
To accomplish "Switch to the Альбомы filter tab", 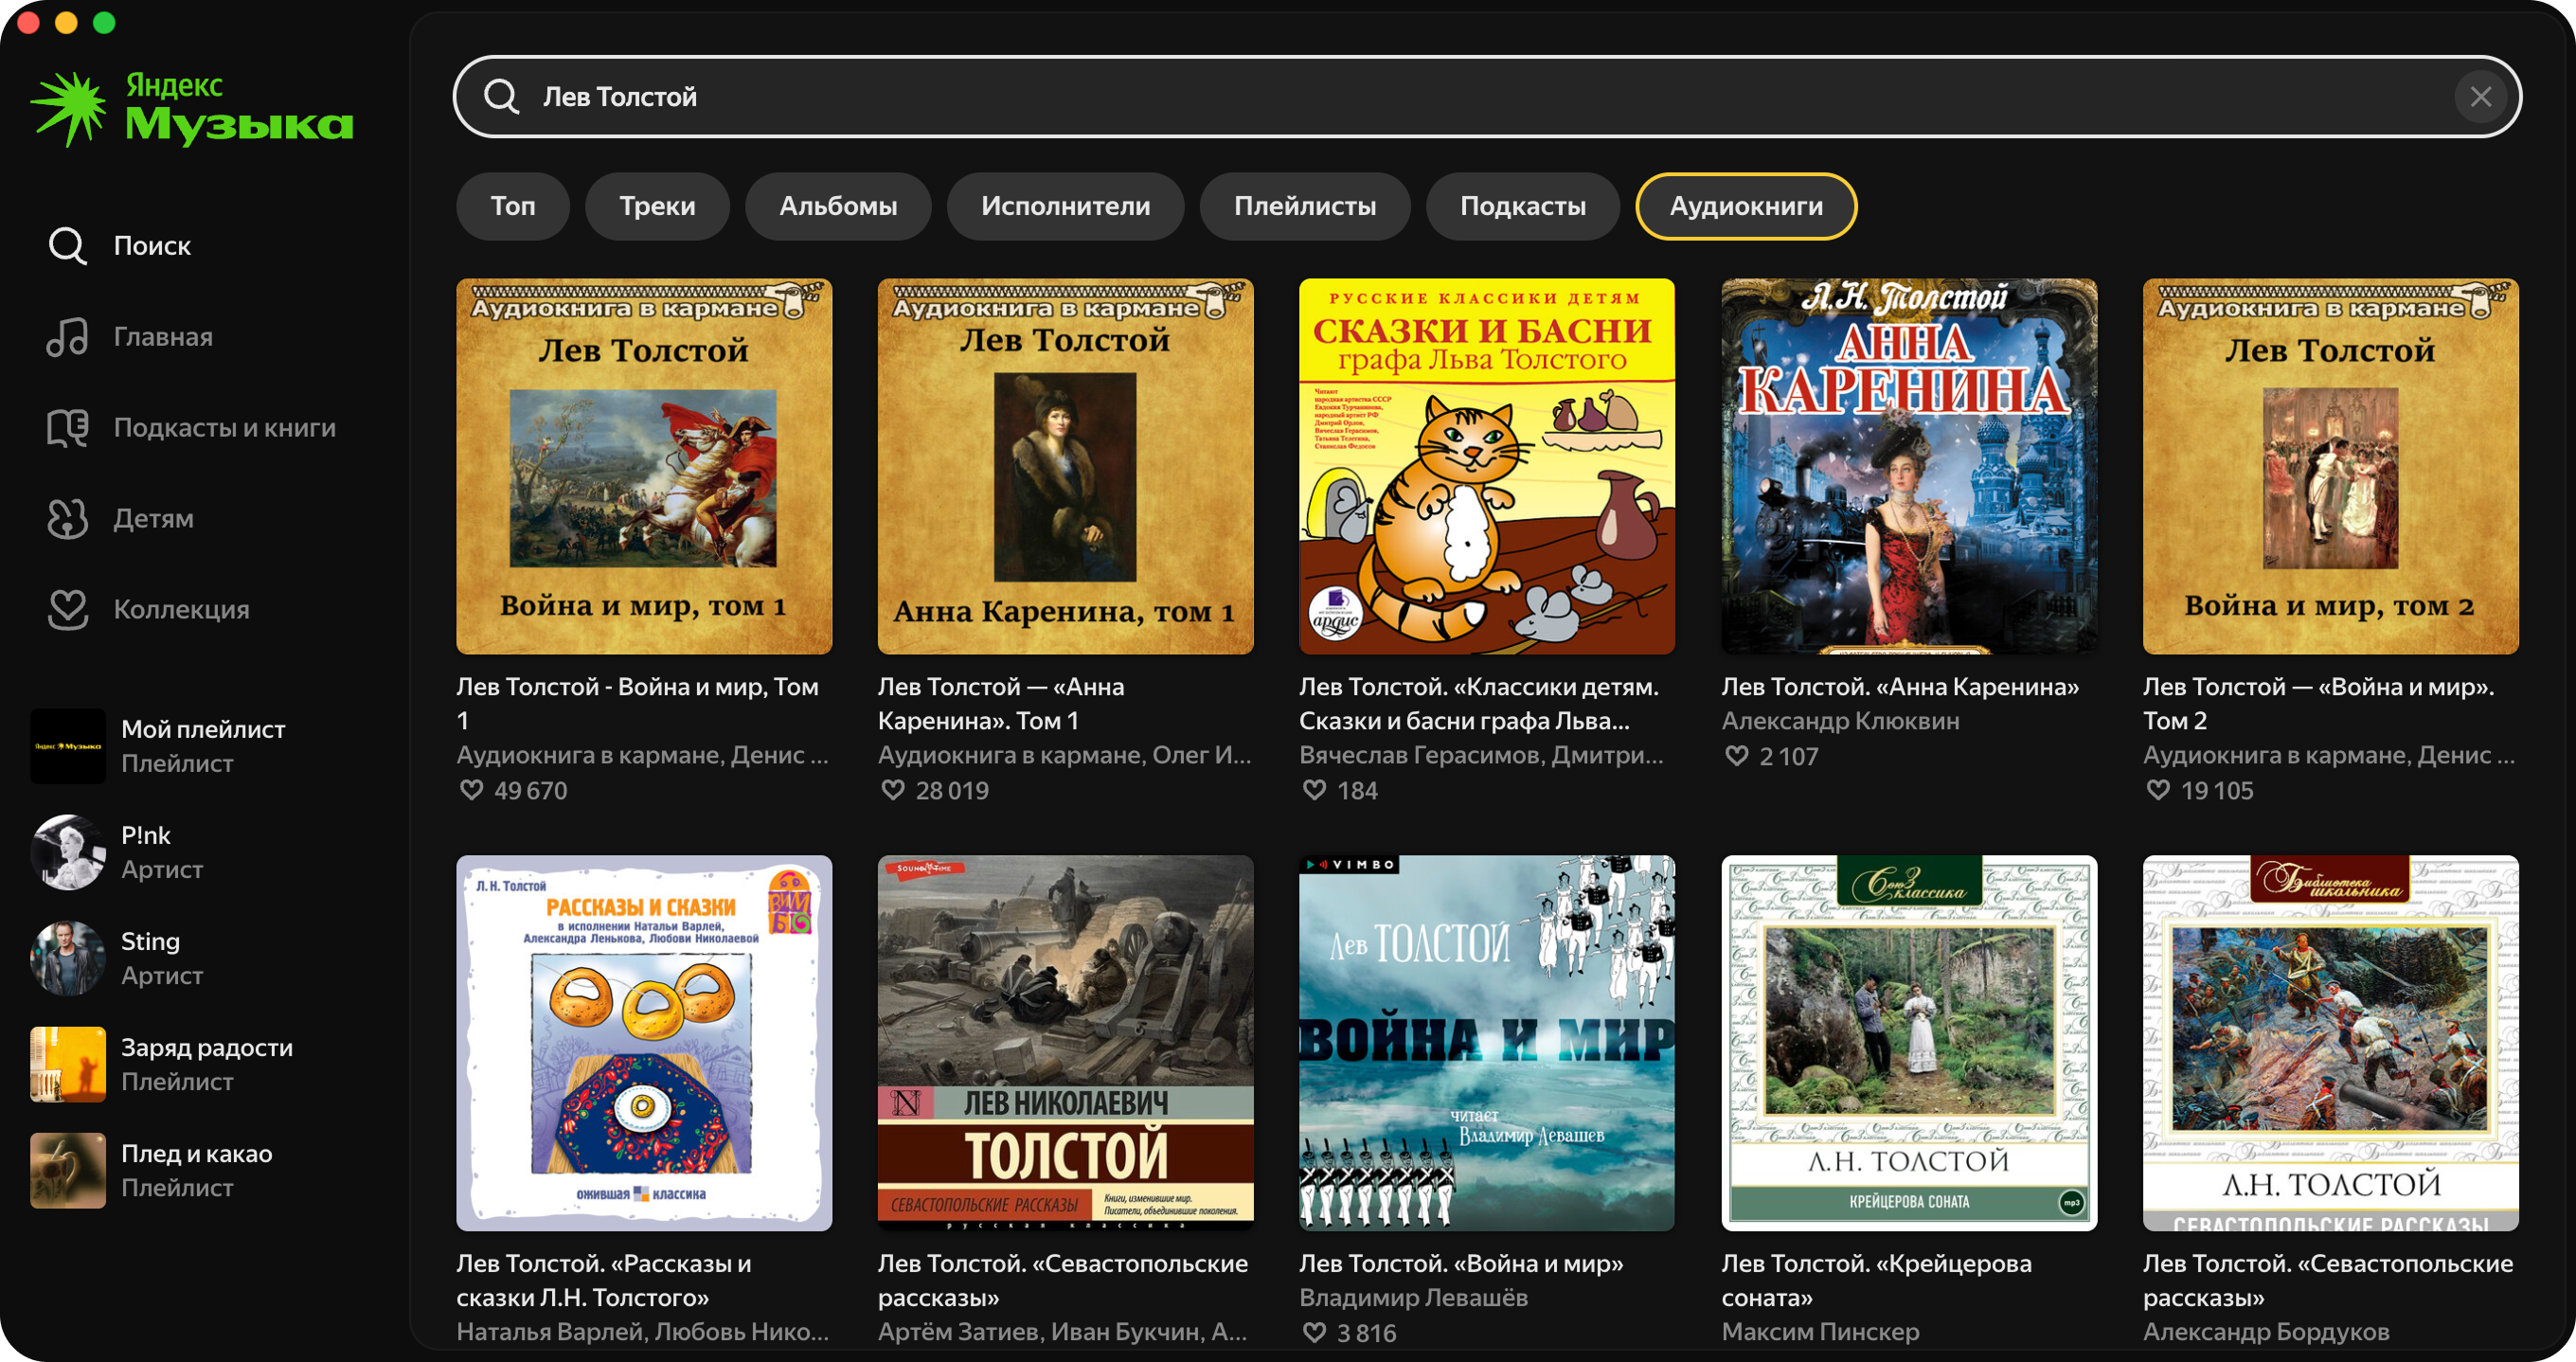I will tap(838, 207).
